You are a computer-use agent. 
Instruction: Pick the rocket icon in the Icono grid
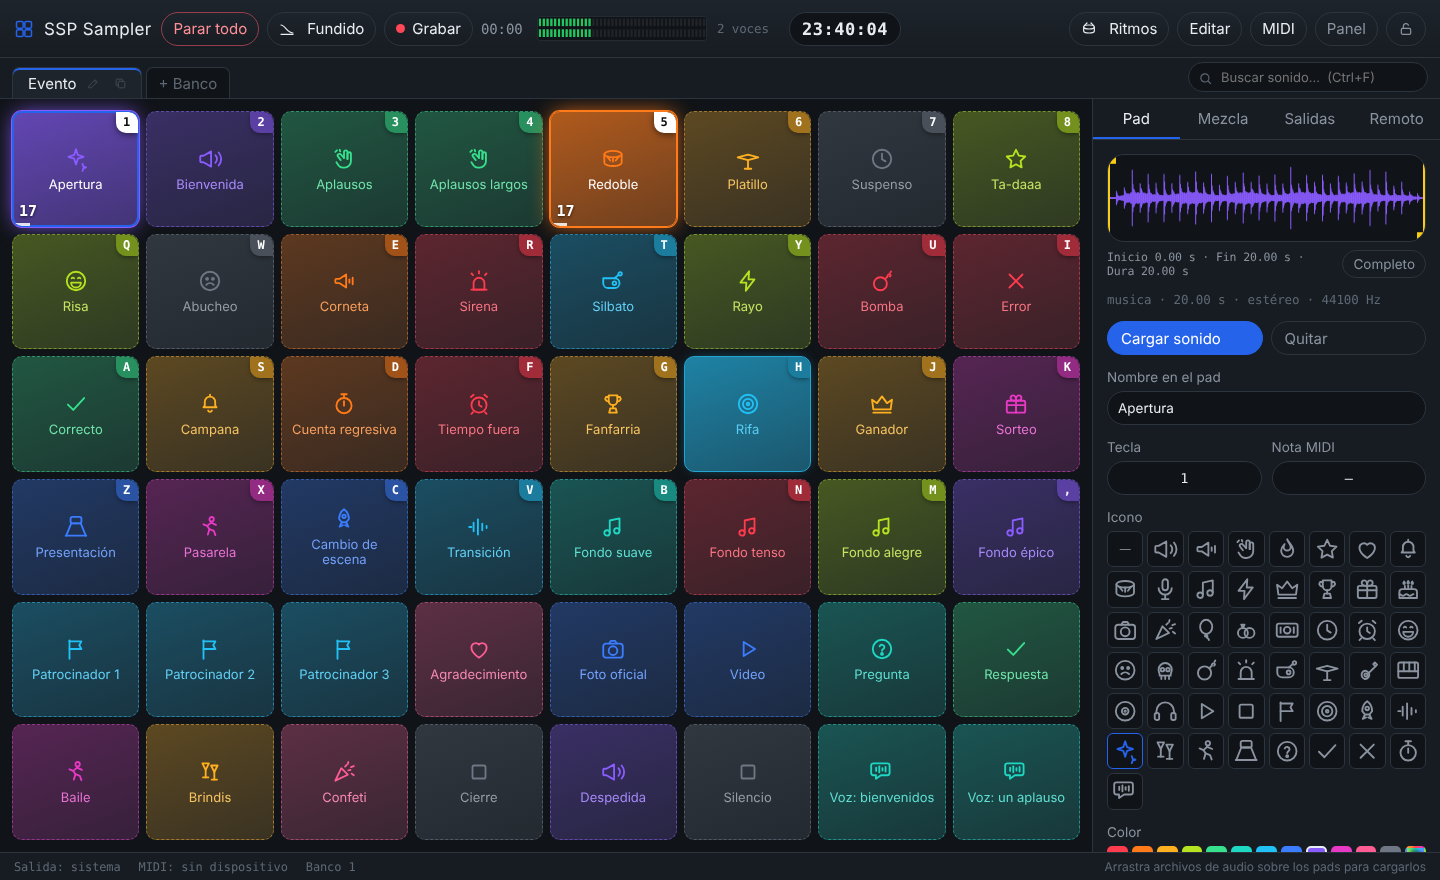point(1367,711)
